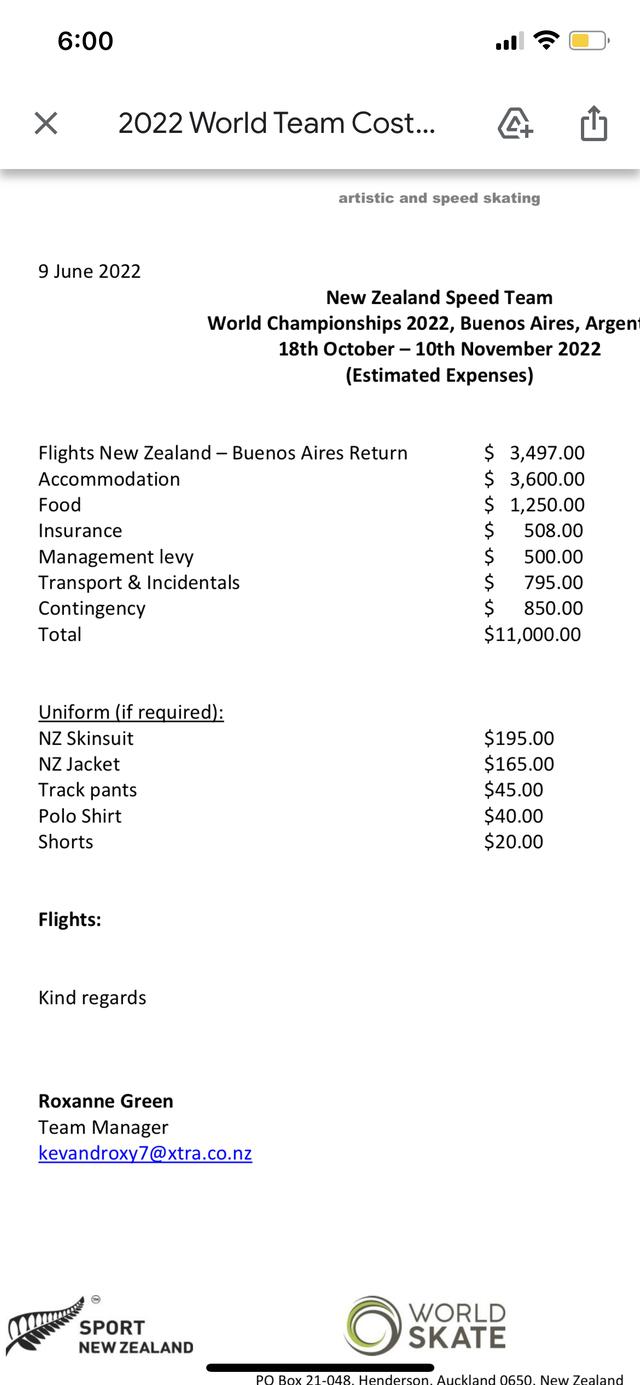Tap the cellular signal bars icon

[509, 42]
